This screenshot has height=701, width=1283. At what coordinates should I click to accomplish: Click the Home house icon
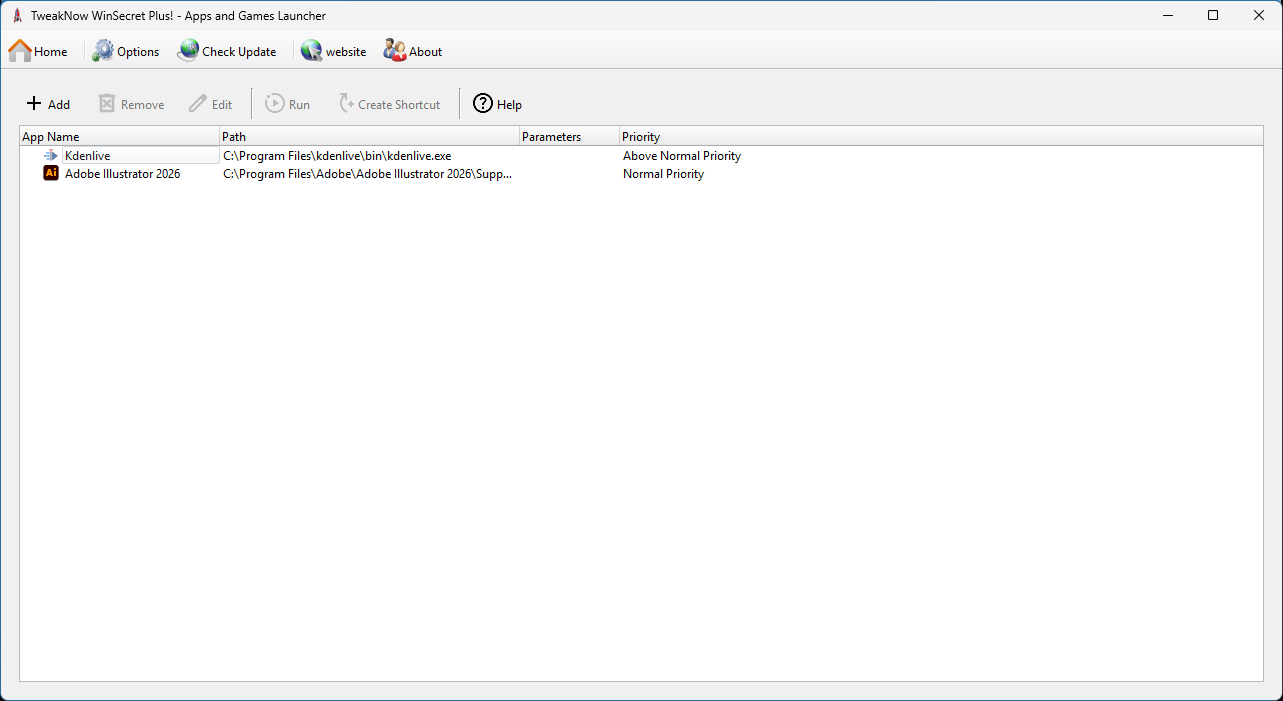click(20, 51)
